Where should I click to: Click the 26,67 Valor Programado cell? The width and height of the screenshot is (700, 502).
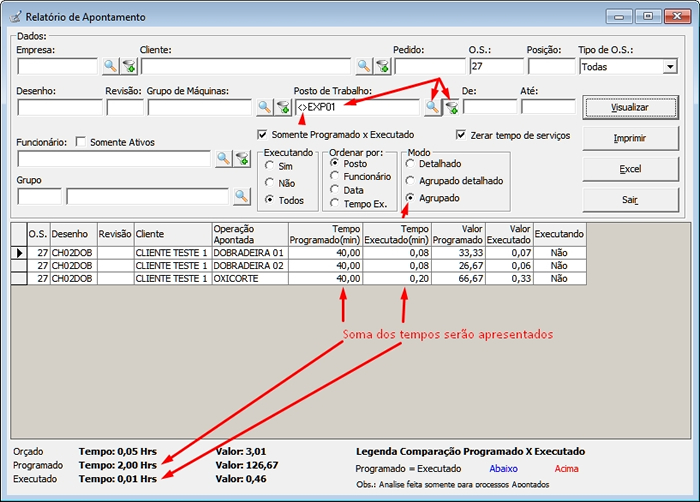458,266
